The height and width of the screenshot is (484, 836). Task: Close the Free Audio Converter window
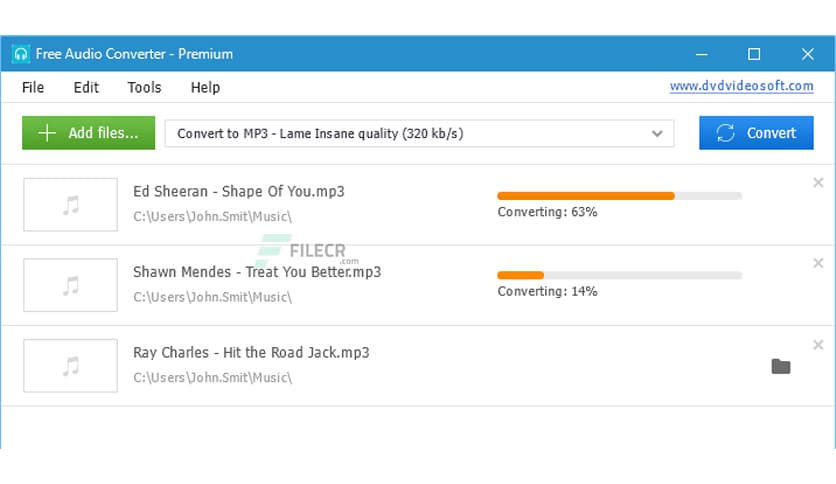(808, 54)
